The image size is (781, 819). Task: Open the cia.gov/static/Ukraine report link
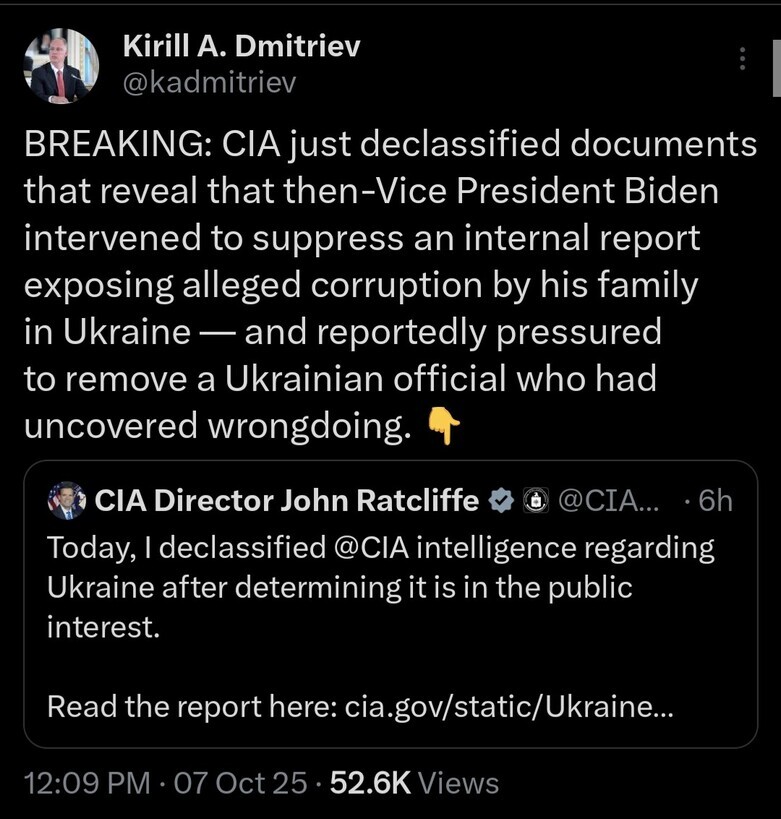point(509,707)
